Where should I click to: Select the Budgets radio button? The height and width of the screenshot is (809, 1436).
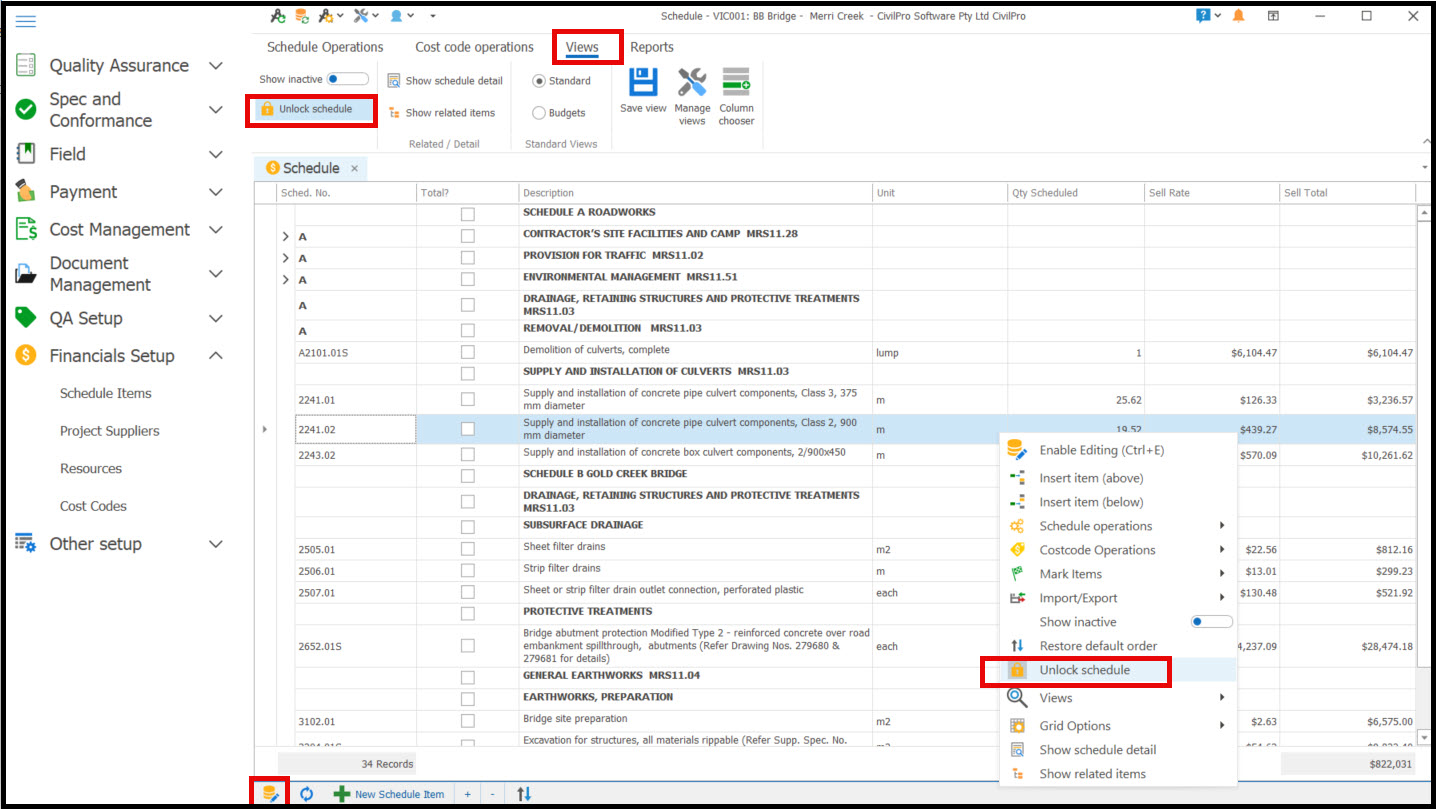[x=539, y=113]
